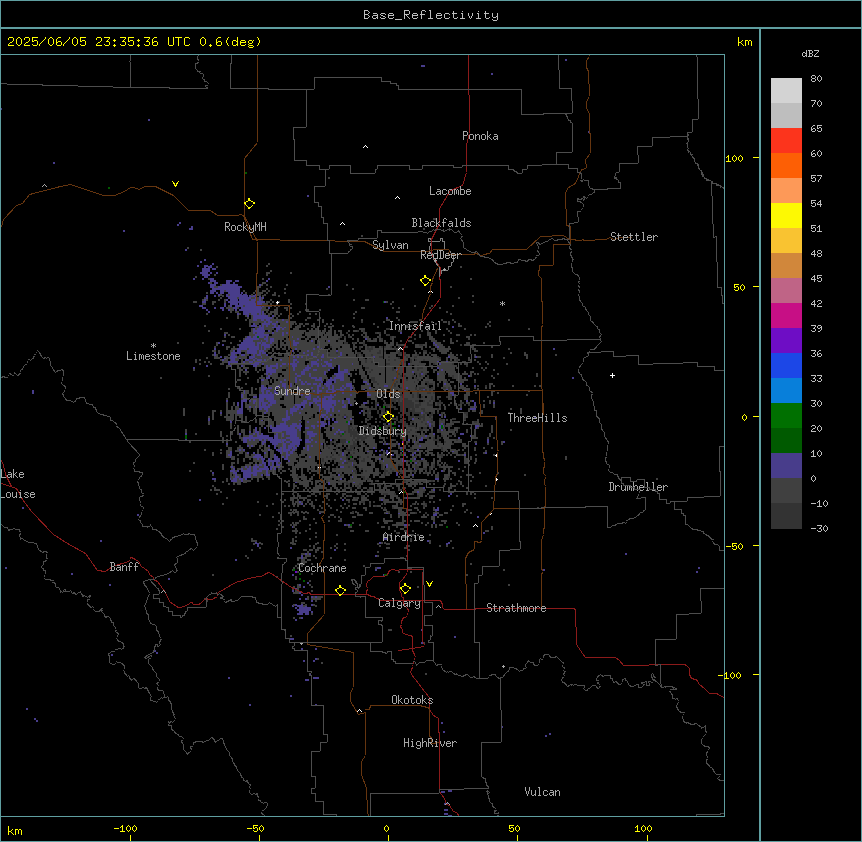Image resolution: width=862 pixels, height=842 pixels.
Task: Select the Sundre label
Action: click(292, 391)
